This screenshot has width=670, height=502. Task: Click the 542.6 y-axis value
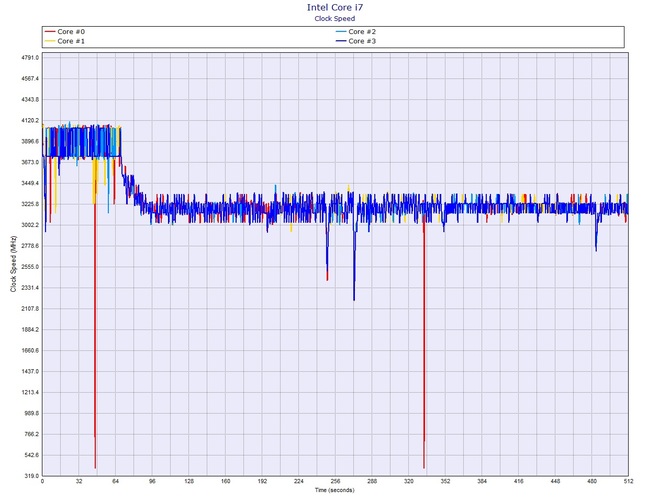tap(32, 455)
